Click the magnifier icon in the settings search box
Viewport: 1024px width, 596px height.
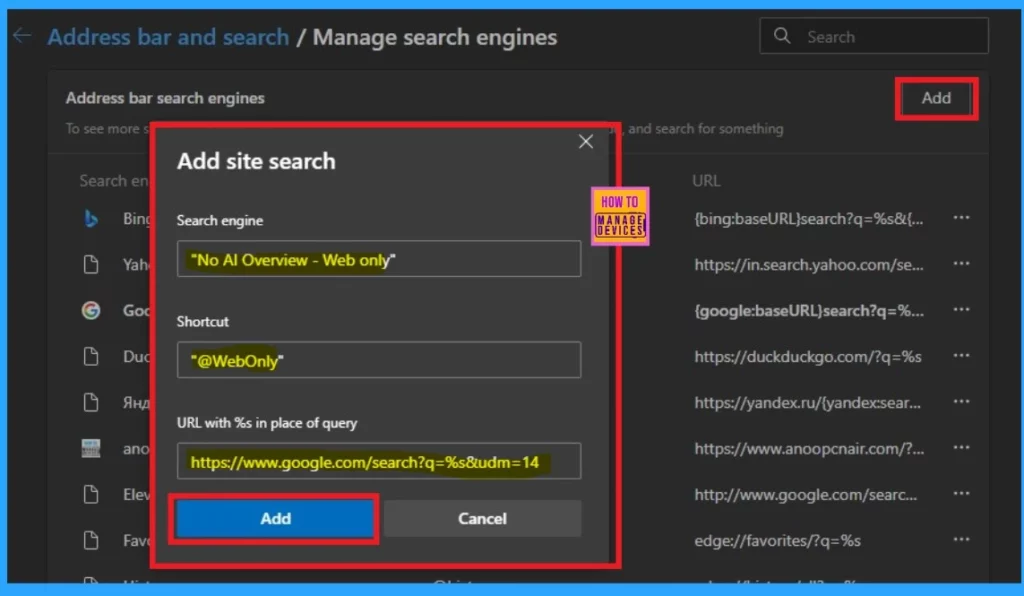pos(782,36)
